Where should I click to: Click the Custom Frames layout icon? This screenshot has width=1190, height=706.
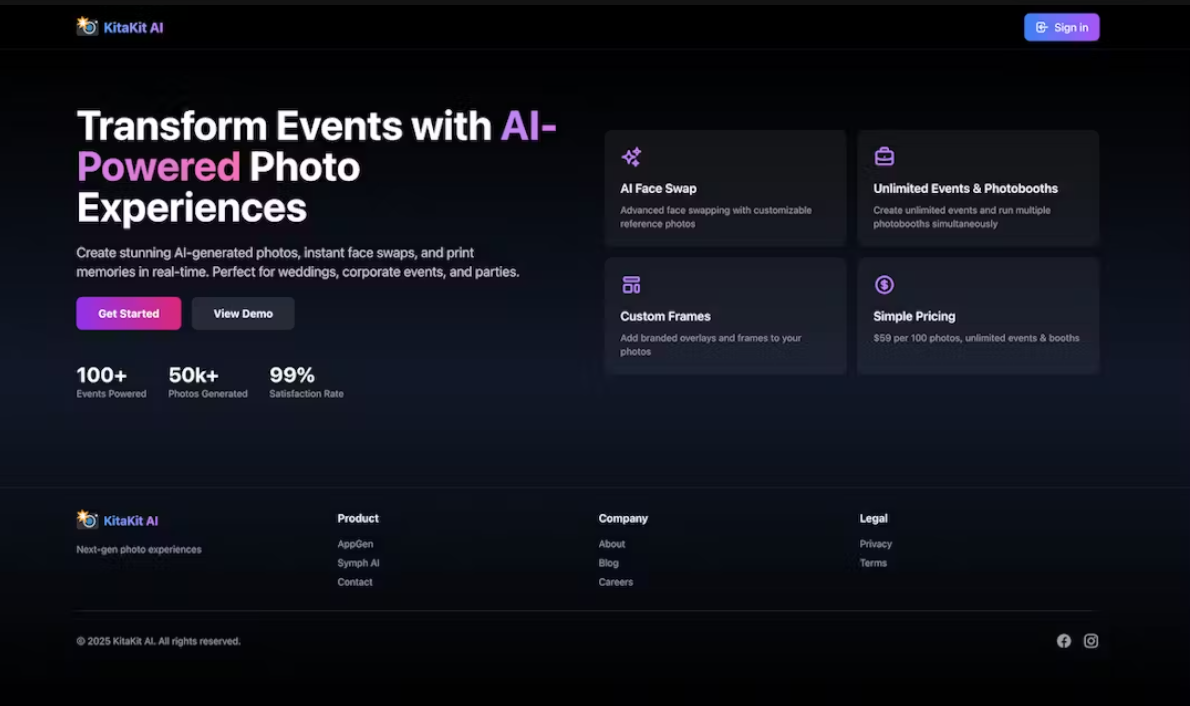(x=631, y=285)
